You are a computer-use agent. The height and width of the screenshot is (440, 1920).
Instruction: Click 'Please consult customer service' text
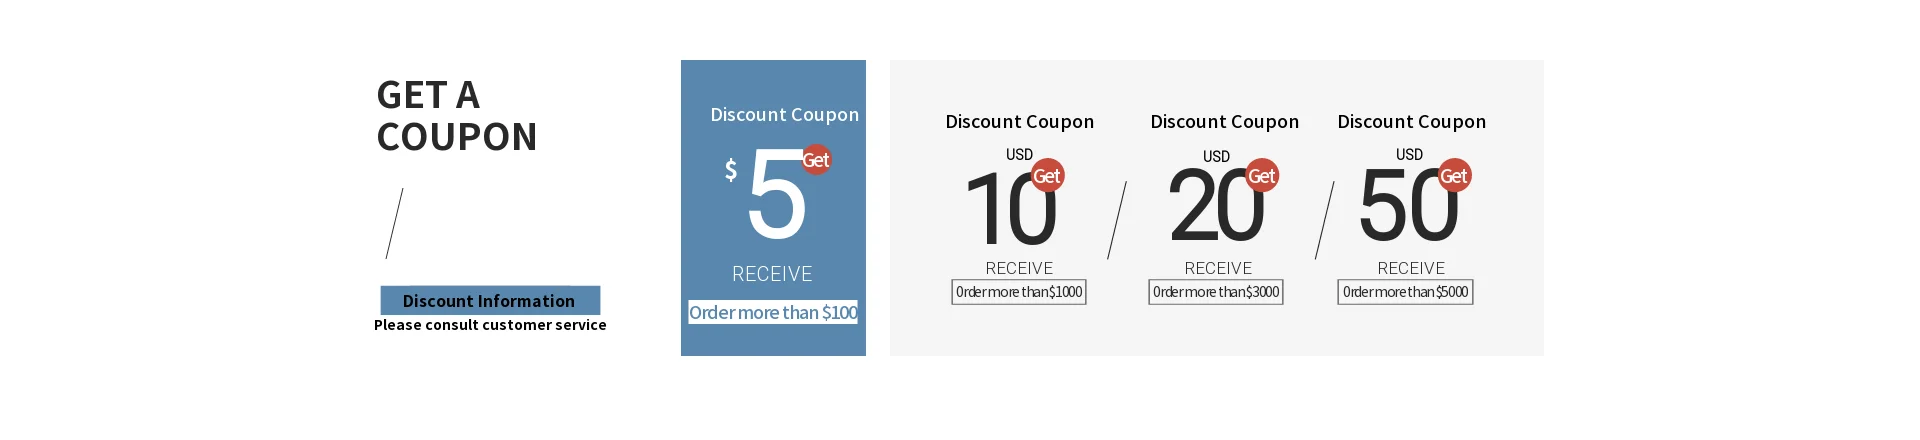pos(490,325)
